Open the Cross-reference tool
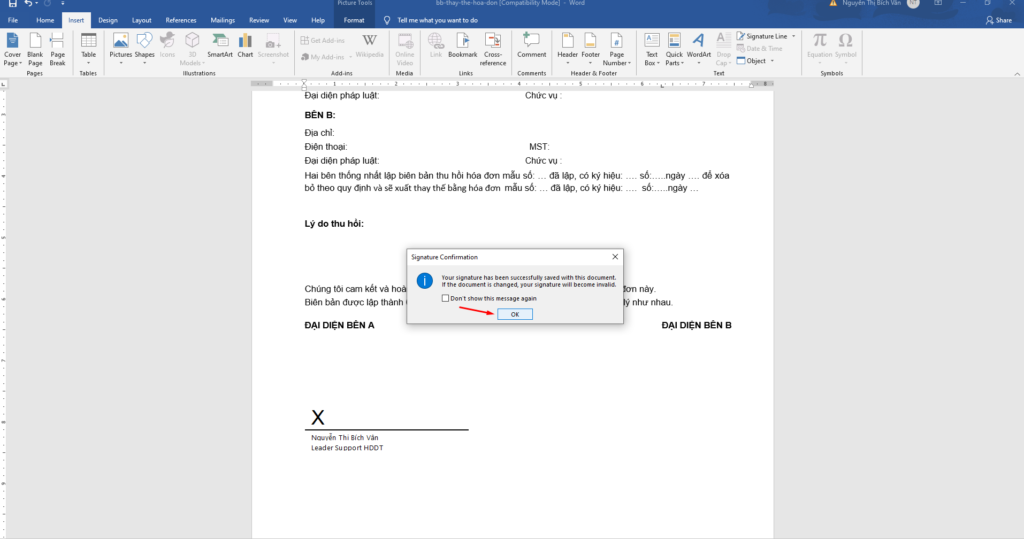The image size is (1024, 539). point(493,46)
